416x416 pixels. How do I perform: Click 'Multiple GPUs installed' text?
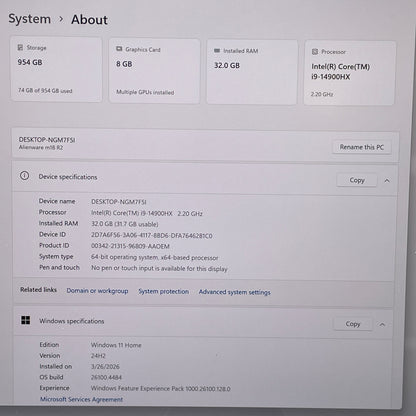(145, 92)
